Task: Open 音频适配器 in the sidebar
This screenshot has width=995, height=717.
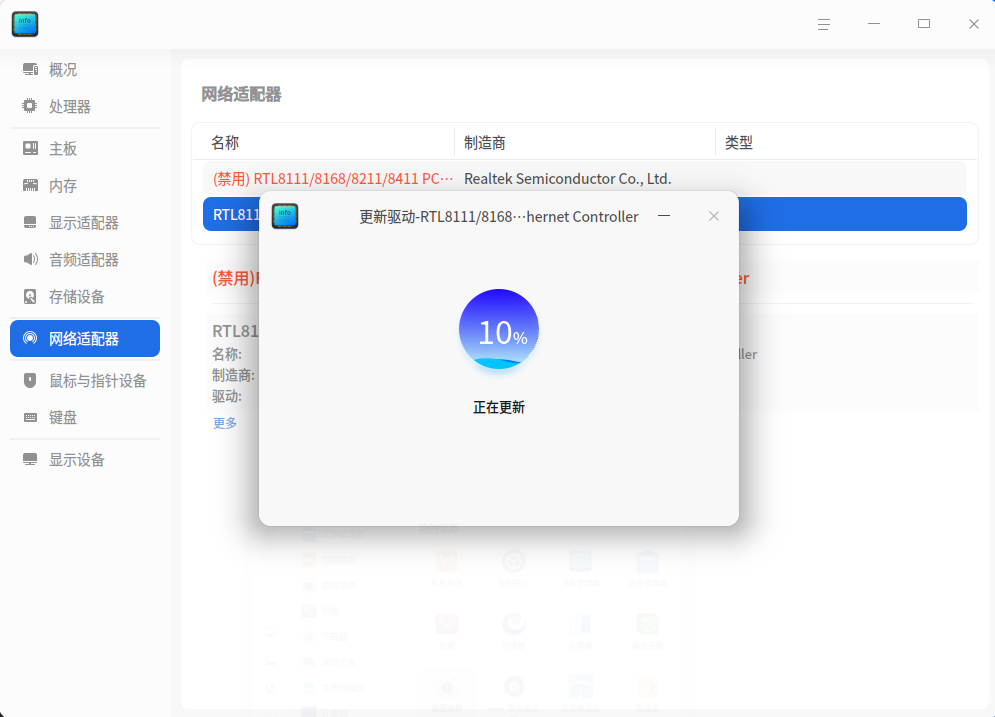Action: click(85, 260)
